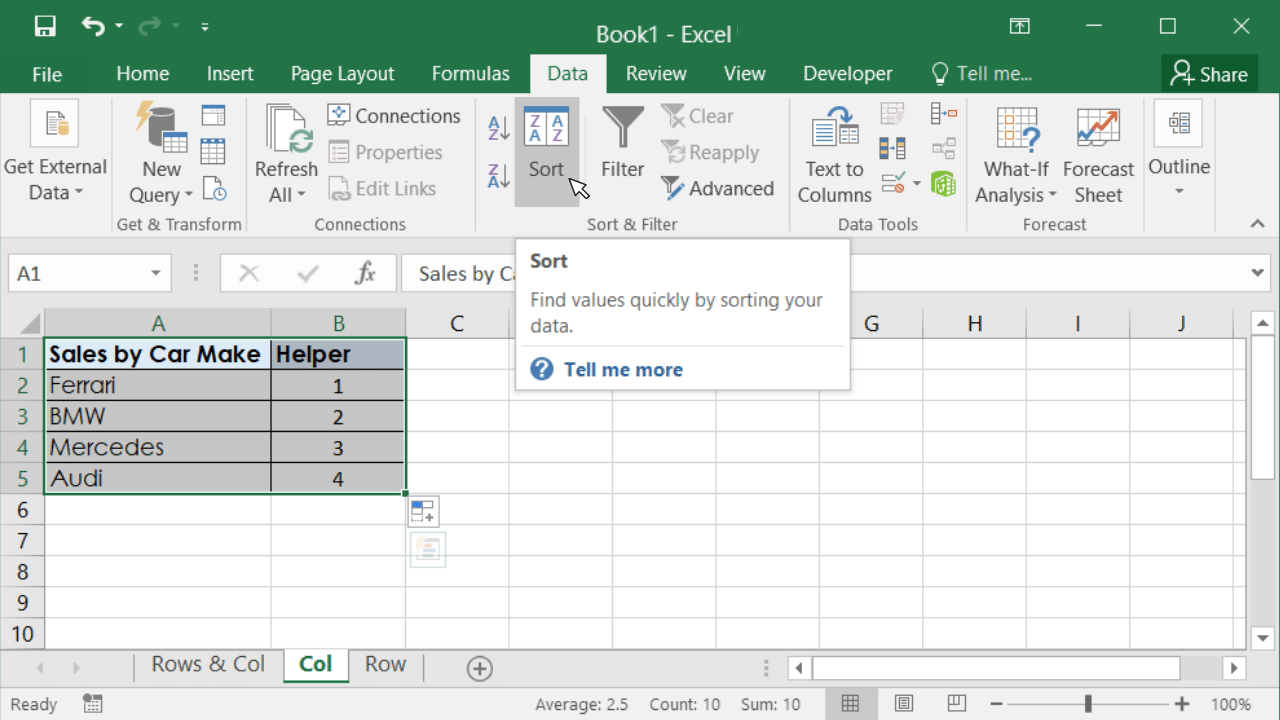Click the Sort Z to A icon

click(x=498, y=176)
